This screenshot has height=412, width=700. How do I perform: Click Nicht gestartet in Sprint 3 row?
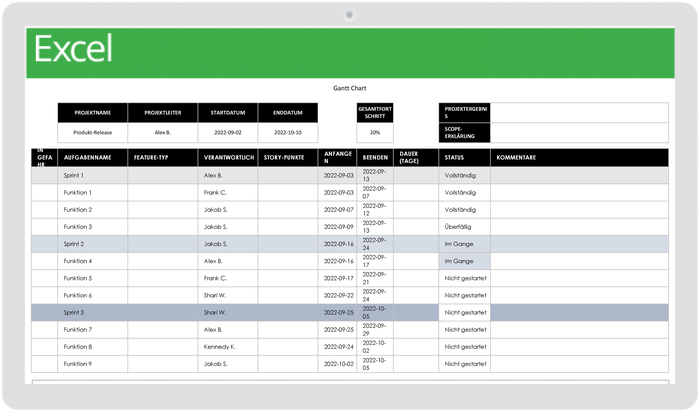pyautogui.click(x=465, y=312)
